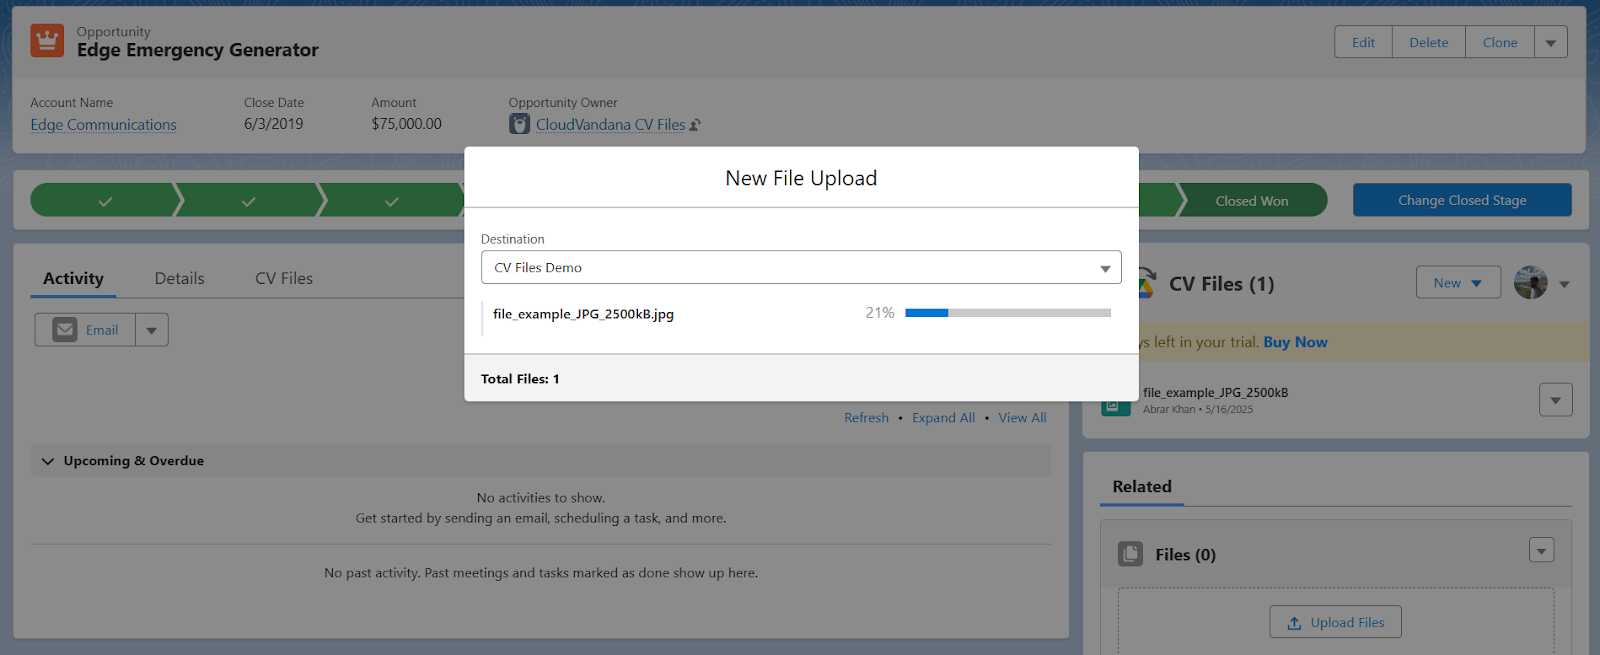Click the View All link
Screen dimensions: 1600x655
(1022, 418)
